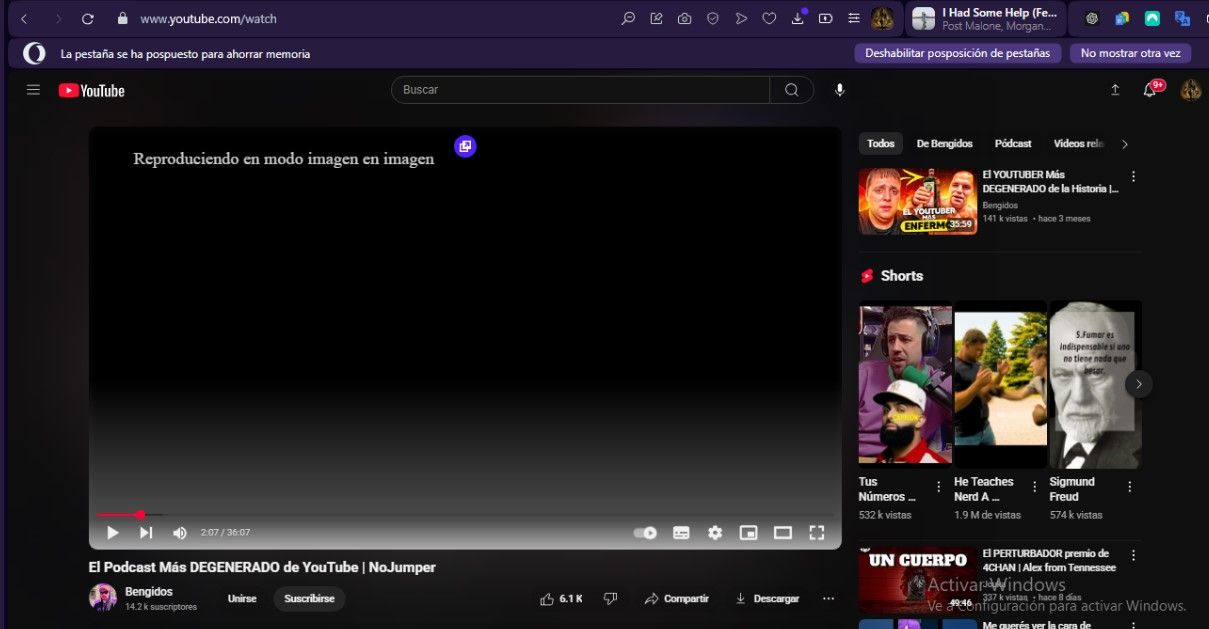Dislike the video with thumbs down
This screenshot has height=629, width=1209.
pyautogui.click(x=610, y=599)
